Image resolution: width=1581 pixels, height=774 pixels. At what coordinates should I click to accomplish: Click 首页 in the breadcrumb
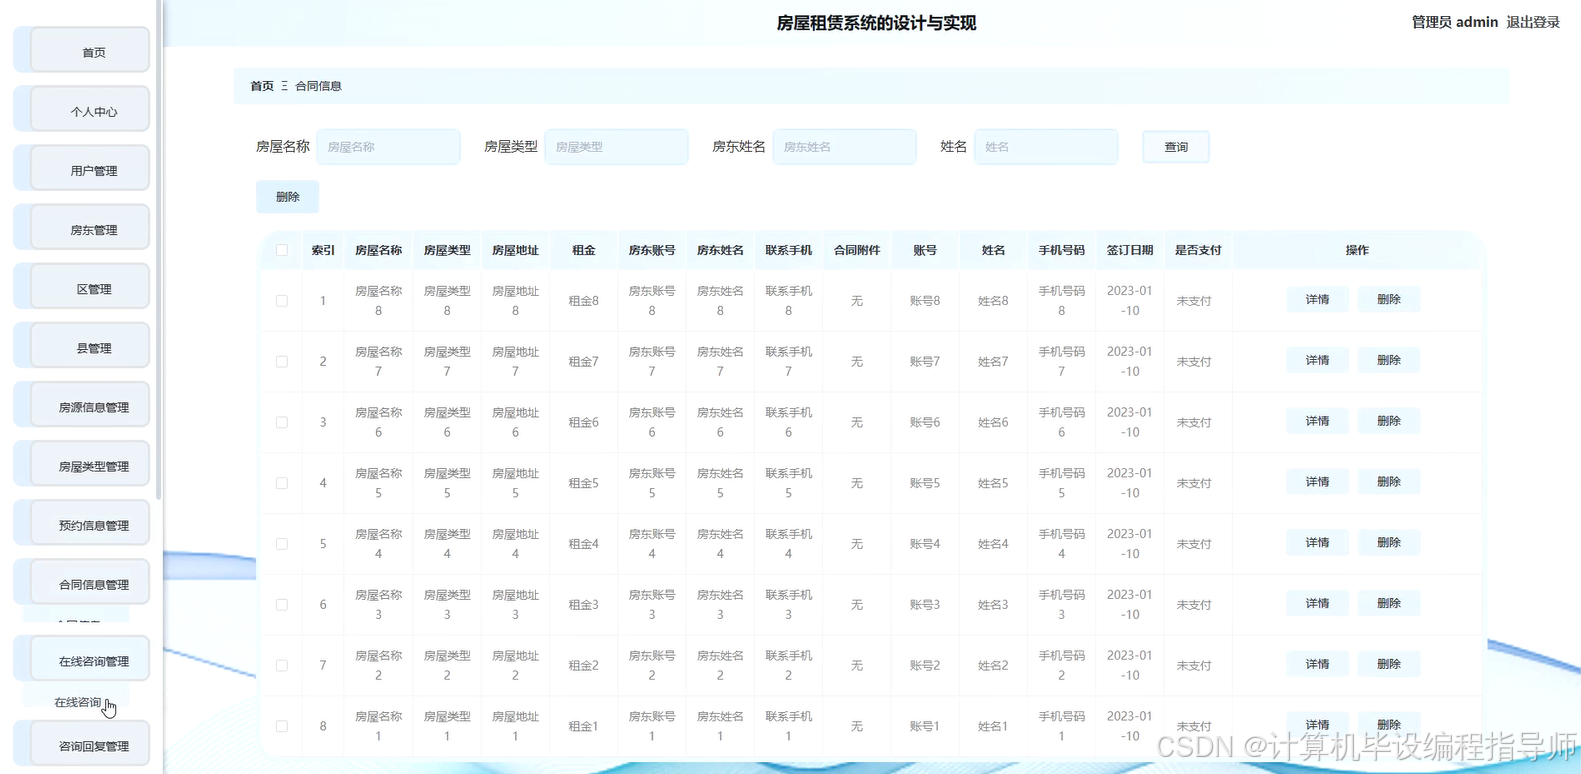click(262, 86)
